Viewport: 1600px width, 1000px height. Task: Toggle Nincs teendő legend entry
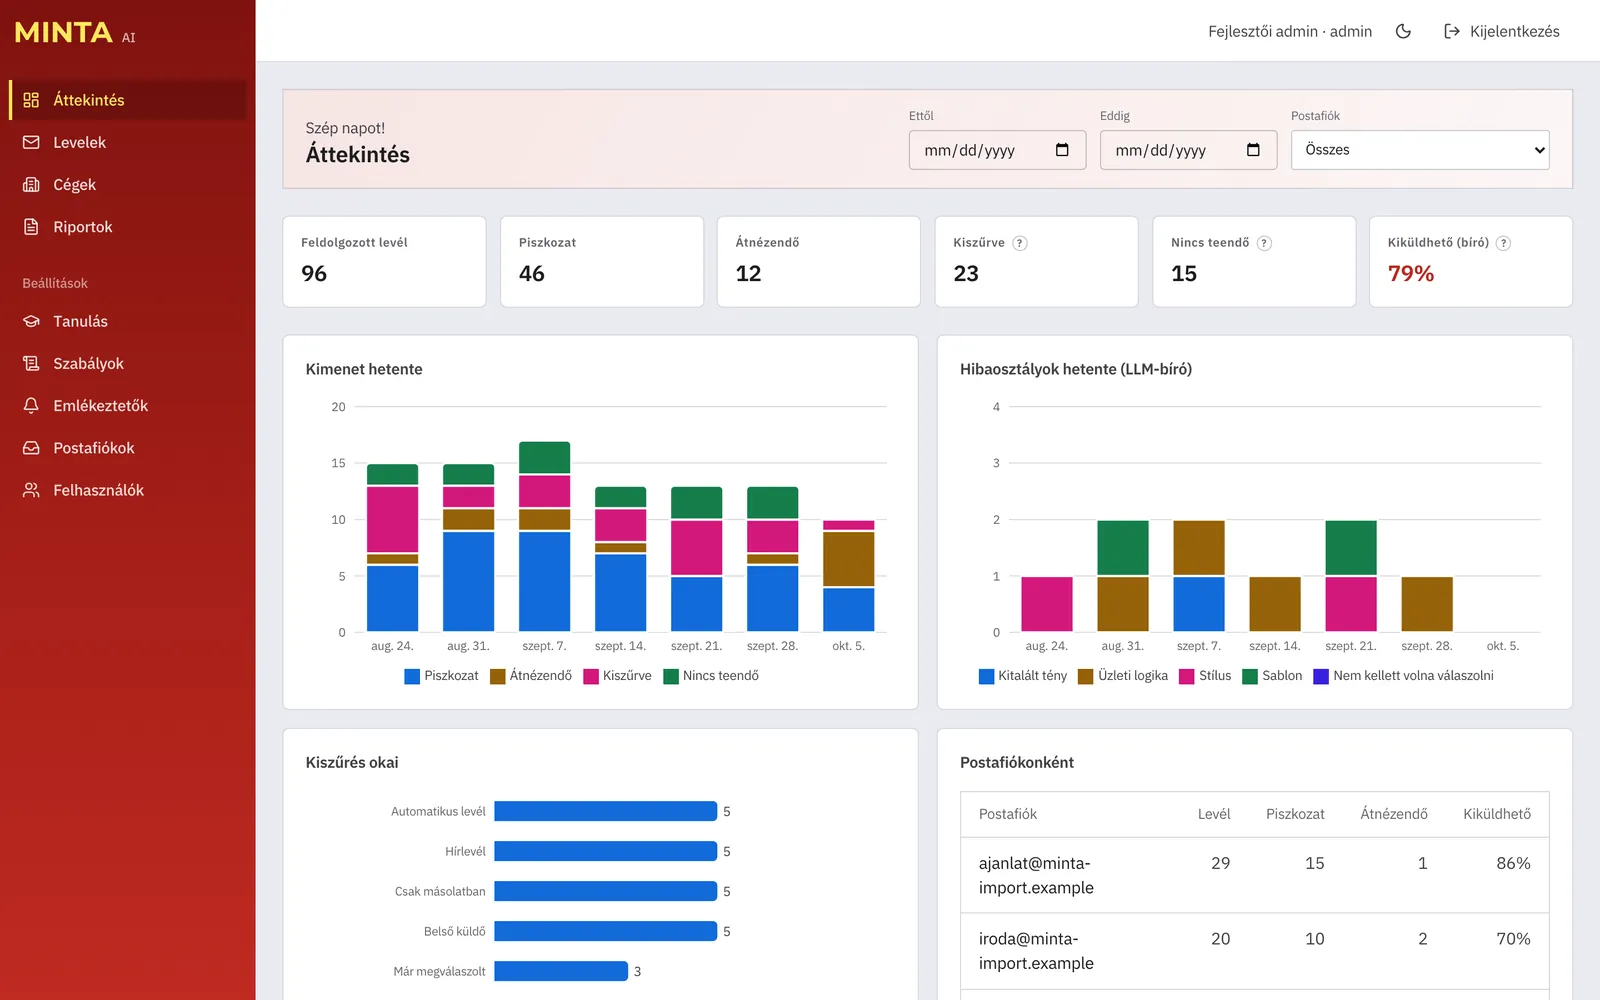(711, 676)
